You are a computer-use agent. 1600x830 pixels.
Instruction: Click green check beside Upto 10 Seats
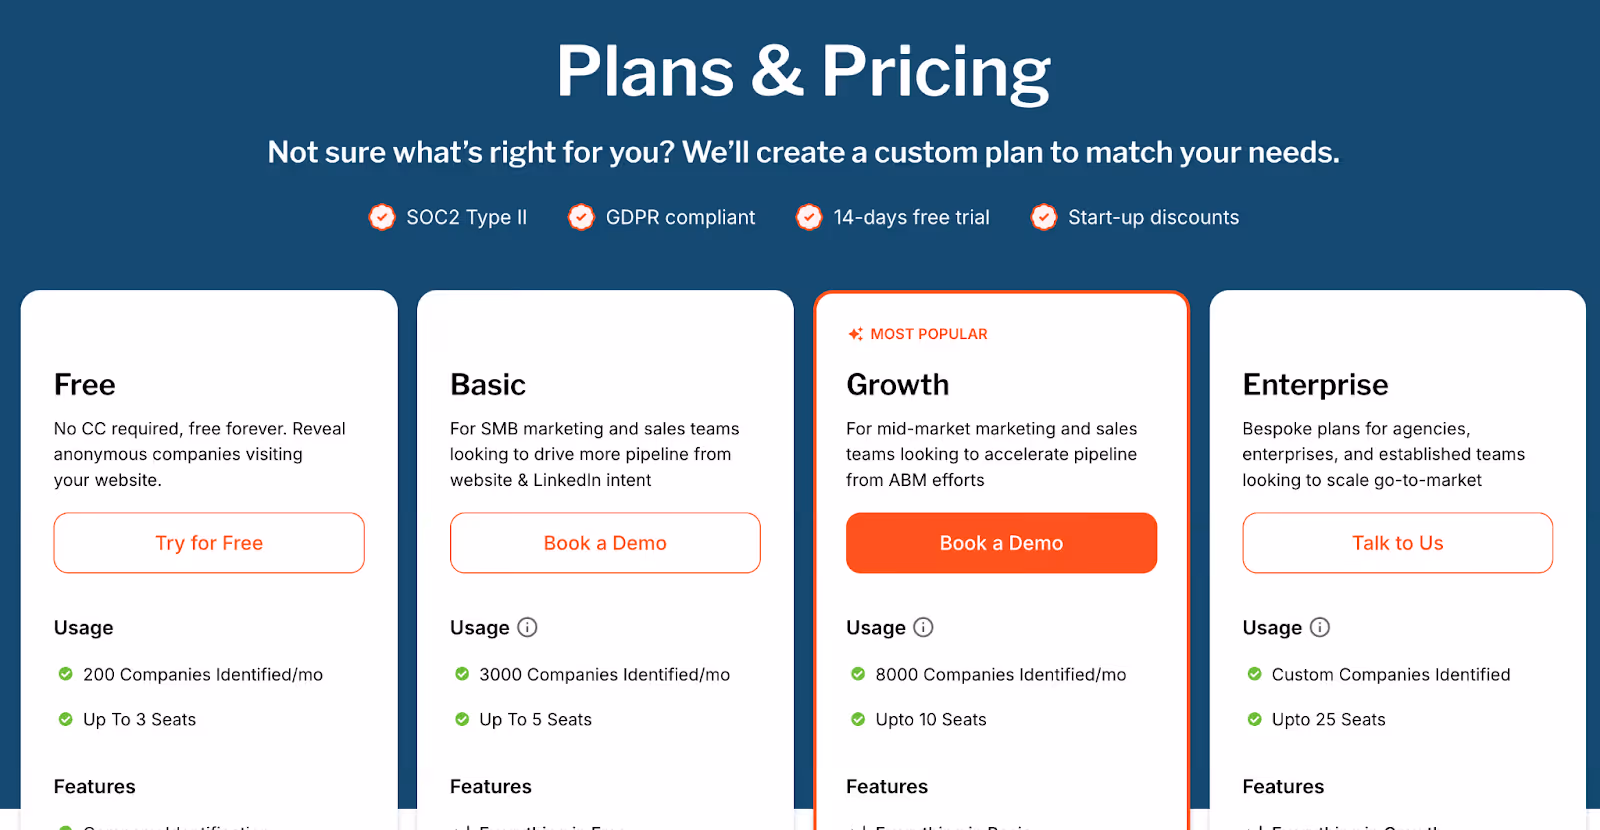click(858, 719)
